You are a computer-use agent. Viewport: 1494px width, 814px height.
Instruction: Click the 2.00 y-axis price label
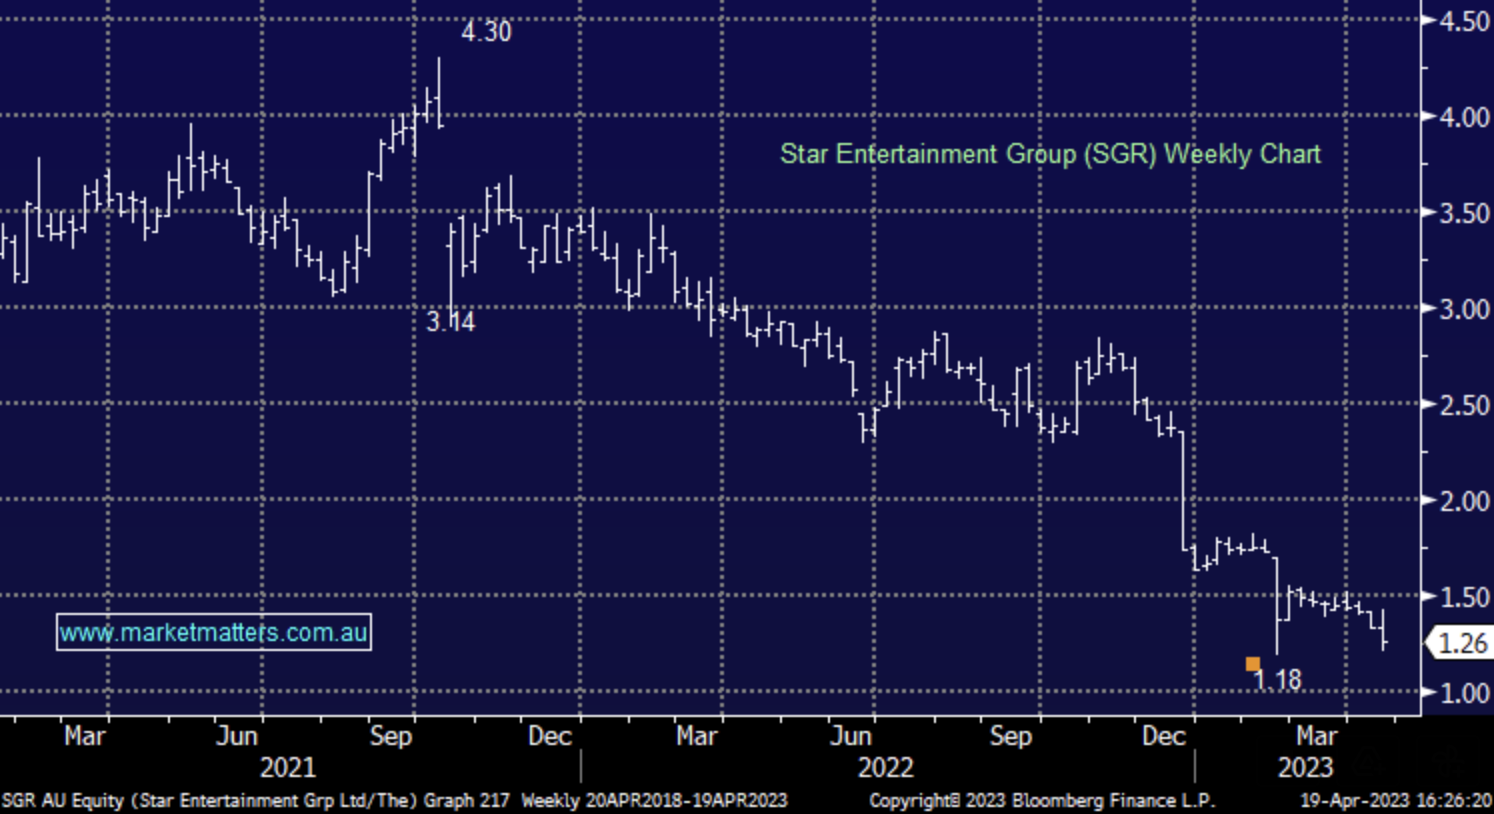(x=1464, y=501)
